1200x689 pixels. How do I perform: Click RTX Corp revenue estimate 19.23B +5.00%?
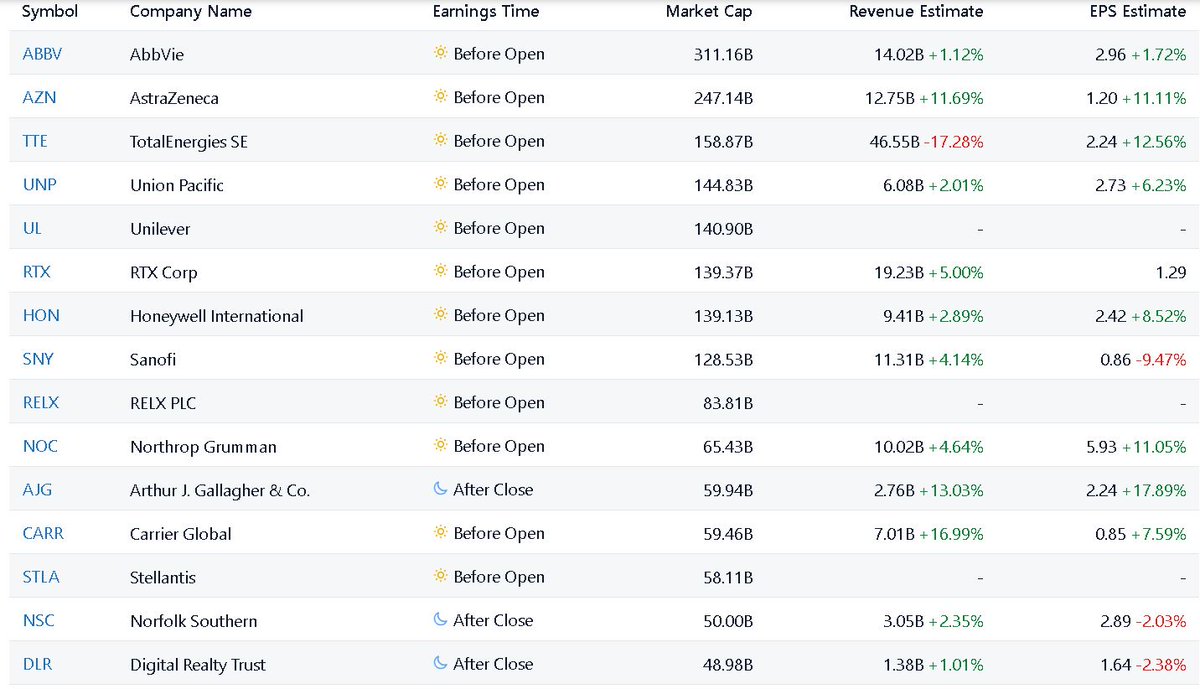point(929,272)
